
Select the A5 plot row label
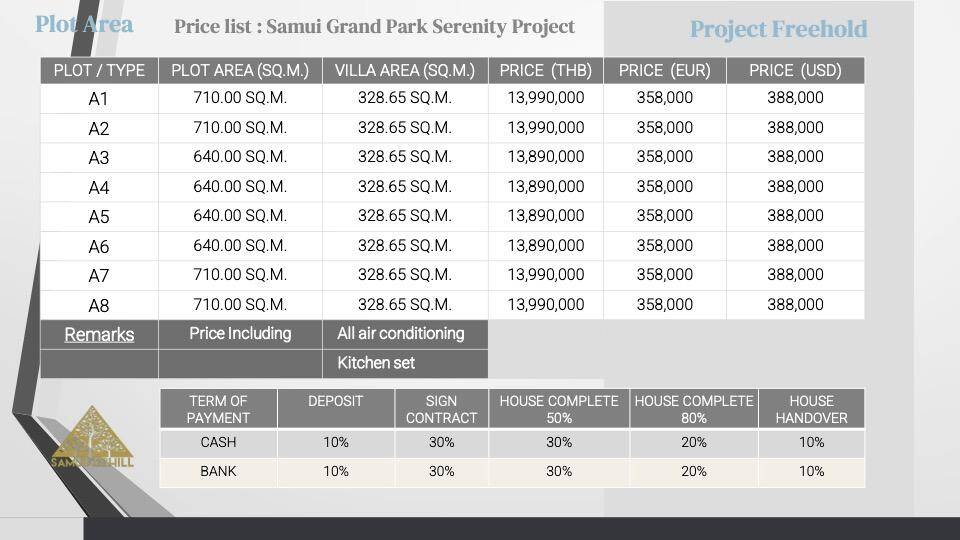tap(99, 217)
